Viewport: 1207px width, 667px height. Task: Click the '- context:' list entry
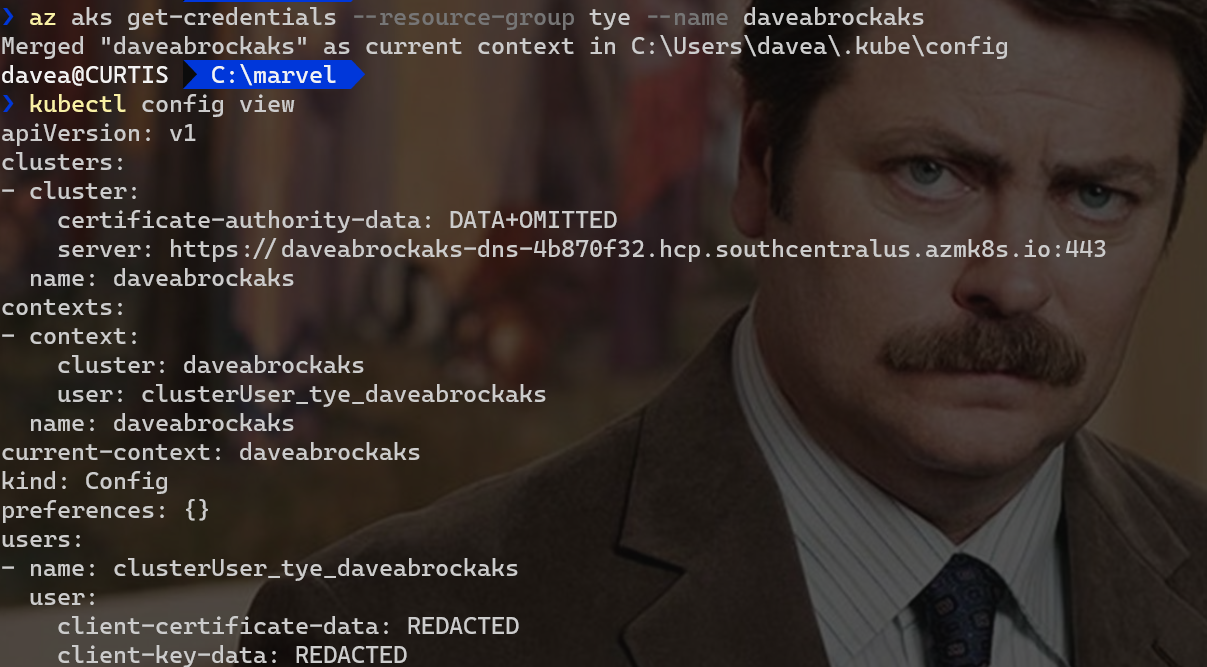pyautogui.click(x=70, y=336)
